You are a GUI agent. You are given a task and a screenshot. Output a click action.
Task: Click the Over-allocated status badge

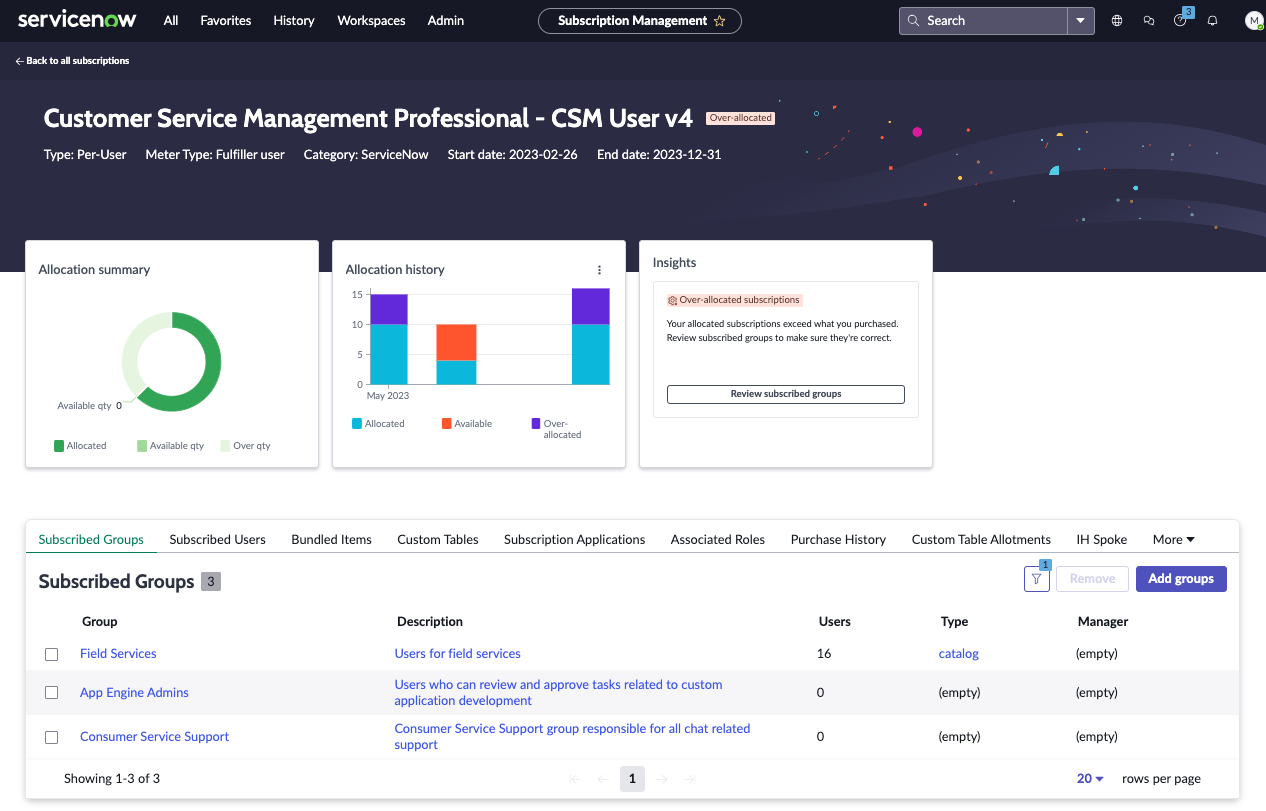coord(740,118)
